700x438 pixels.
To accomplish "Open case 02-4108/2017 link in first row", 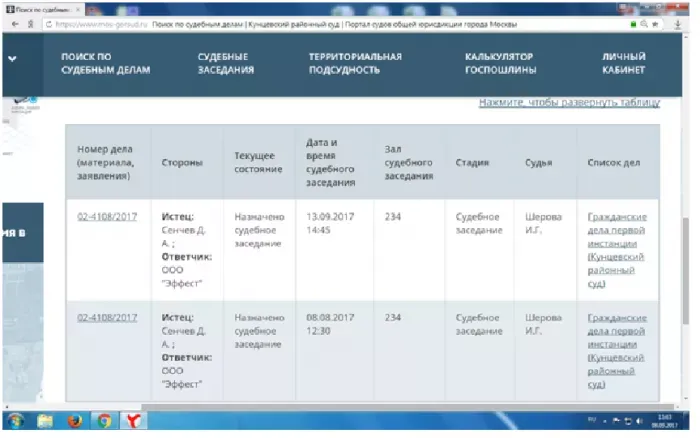I will coord(107,217).
